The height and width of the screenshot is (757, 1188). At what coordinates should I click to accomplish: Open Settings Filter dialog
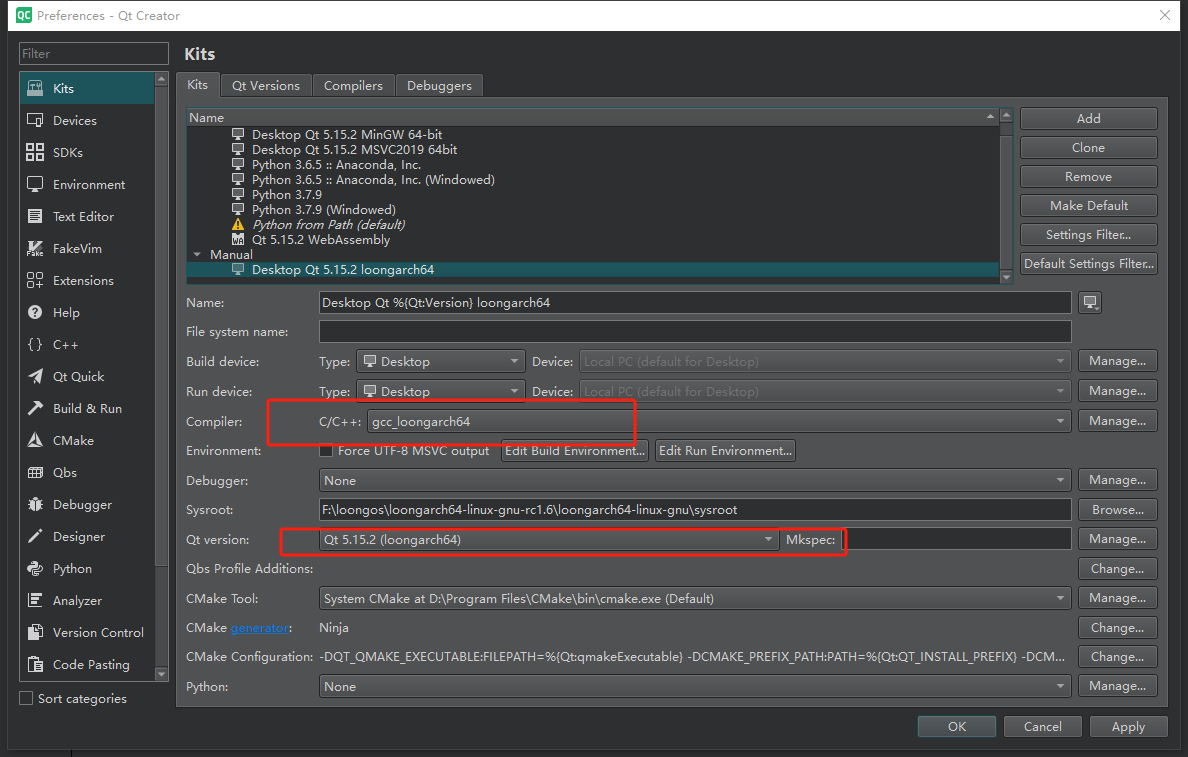(1089, 235)
